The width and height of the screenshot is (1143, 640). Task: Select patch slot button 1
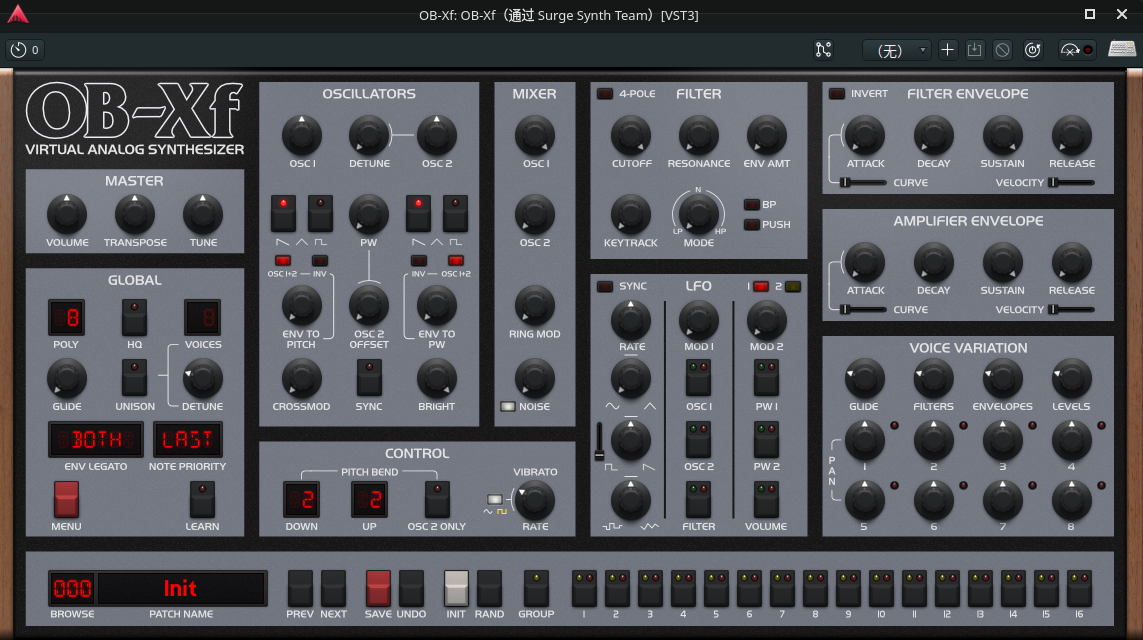click(584, 588)
